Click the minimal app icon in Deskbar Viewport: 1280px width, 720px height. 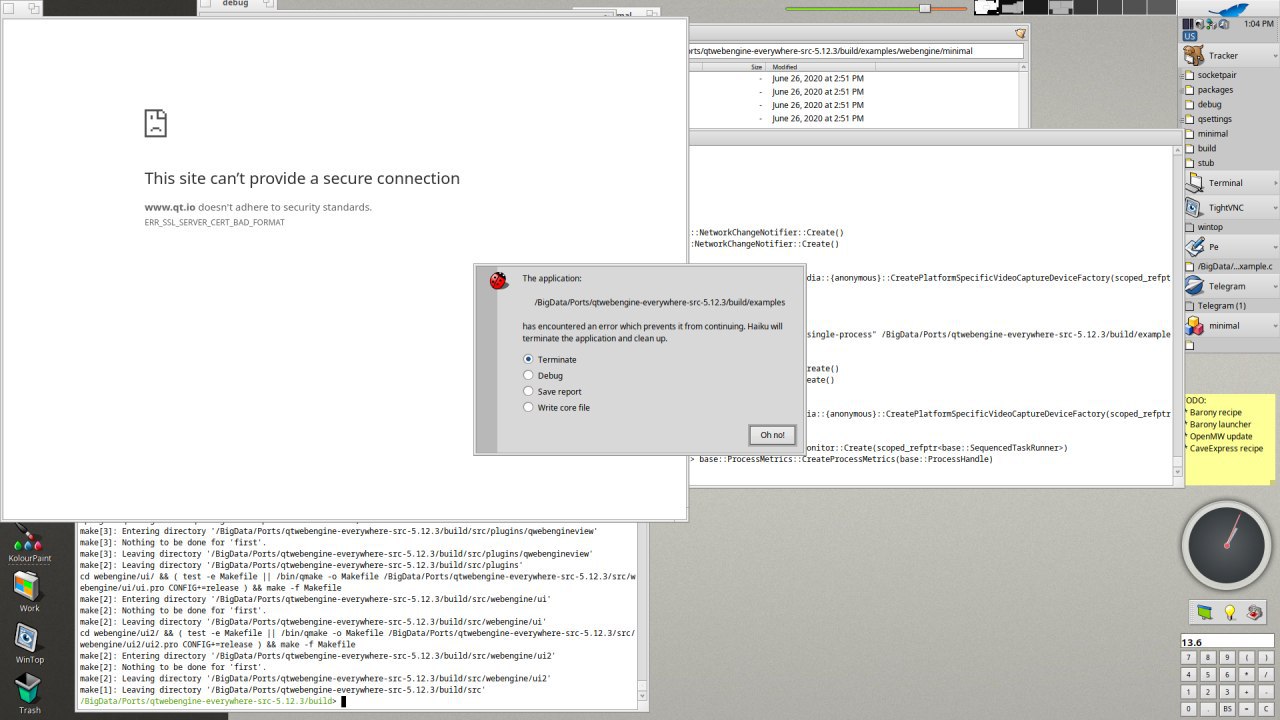(1194, 326)
